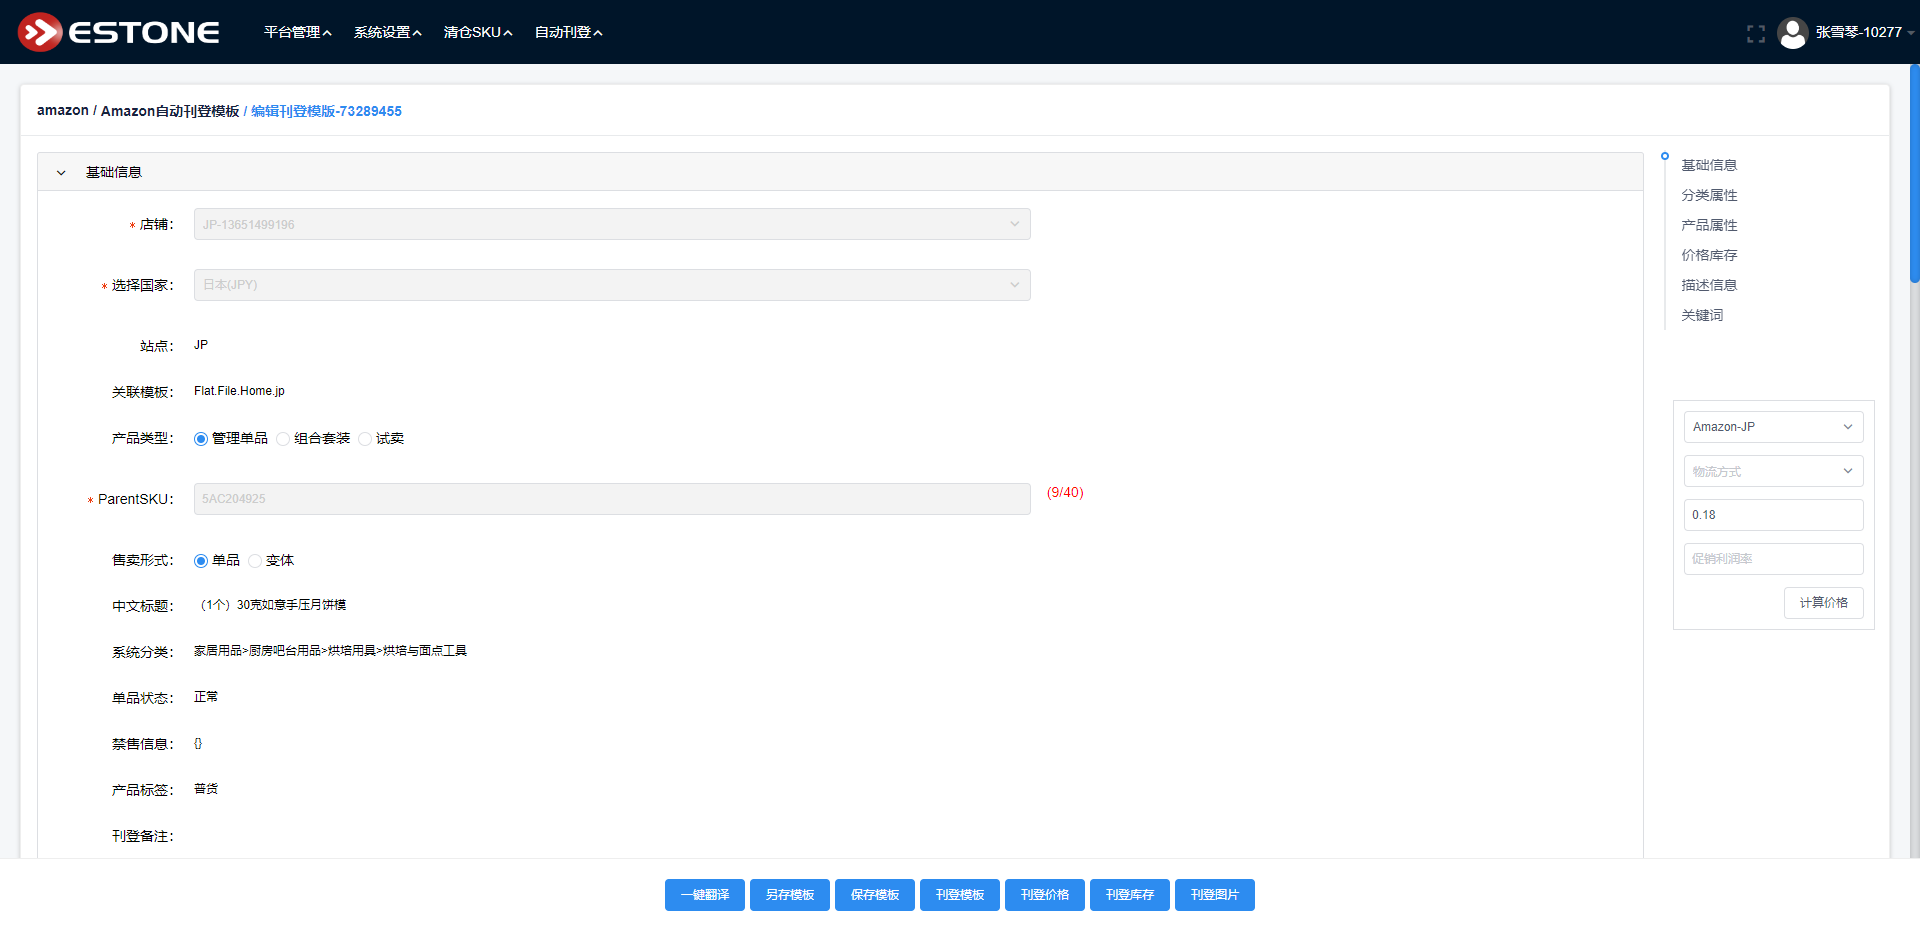Expand the 物流方式 dropdown
Screen dimensions: 1920x931
click(x=1772, y=471)
